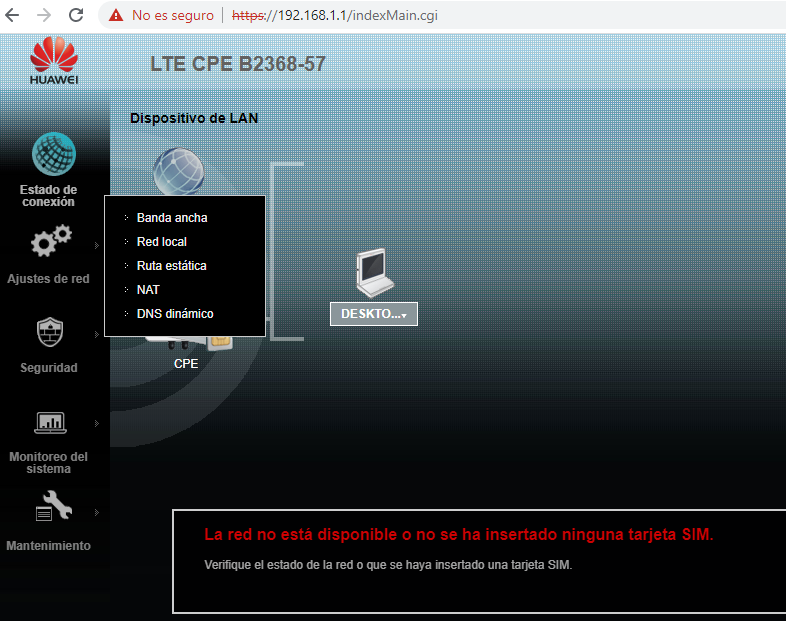The image size is (786, 621).
Task: Click the red not-secure warning triangle
Action: pyautogui.click(x=116, y=16)
